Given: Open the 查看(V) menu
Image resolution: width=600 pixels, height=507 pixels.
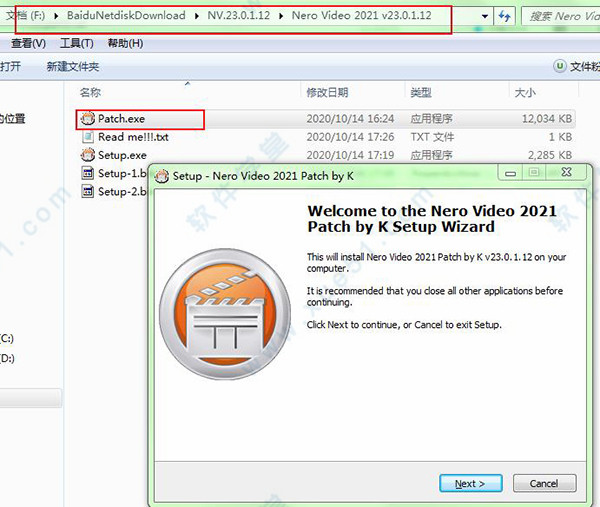Looking at the screenshot, I should [28, 44].
